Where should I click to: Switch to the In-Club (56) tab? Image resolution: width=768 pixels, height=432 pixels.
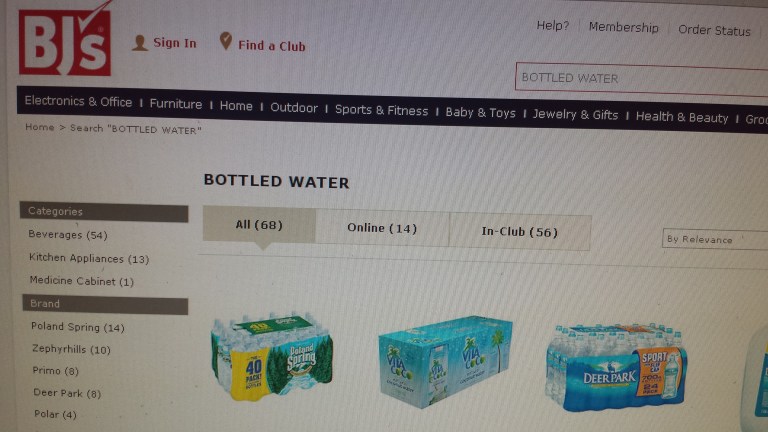(520, 232)
